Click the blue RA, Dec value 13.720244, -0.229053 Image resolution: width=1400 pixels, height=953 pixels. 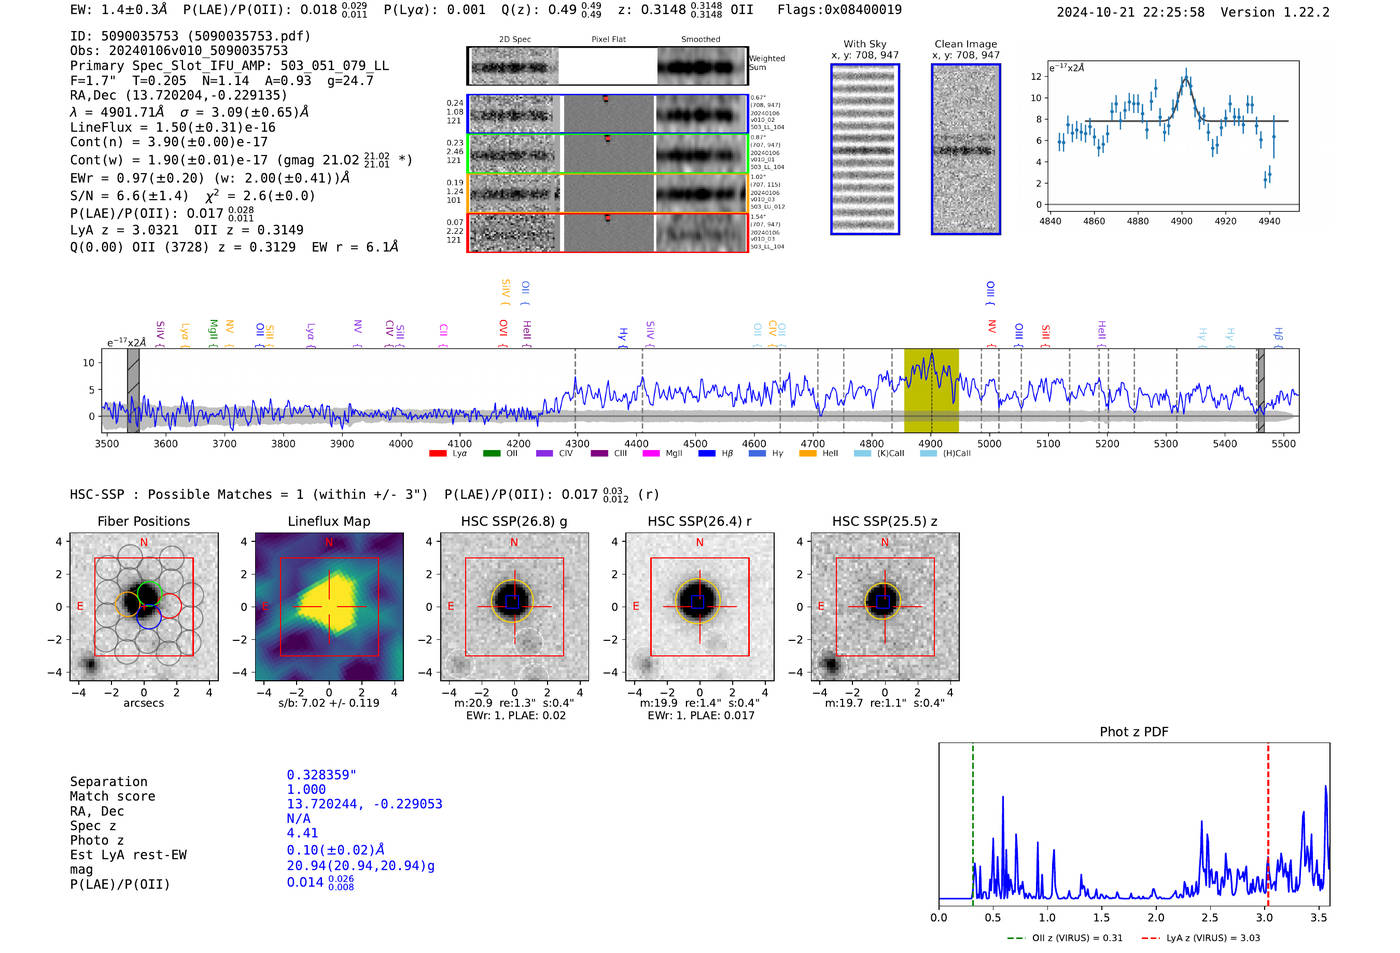(x=364, y=804)
